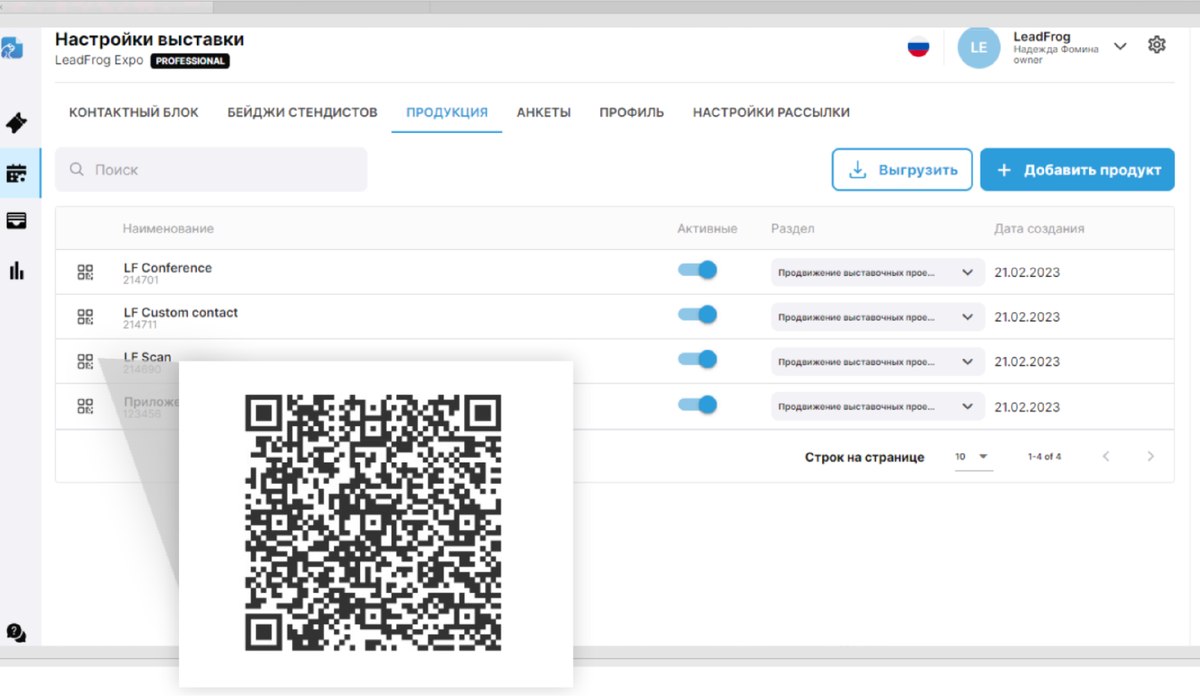This screenshot has width=1200, height=699.
Task: Open the card icon in left sidebar
Action: click(16, 221)
